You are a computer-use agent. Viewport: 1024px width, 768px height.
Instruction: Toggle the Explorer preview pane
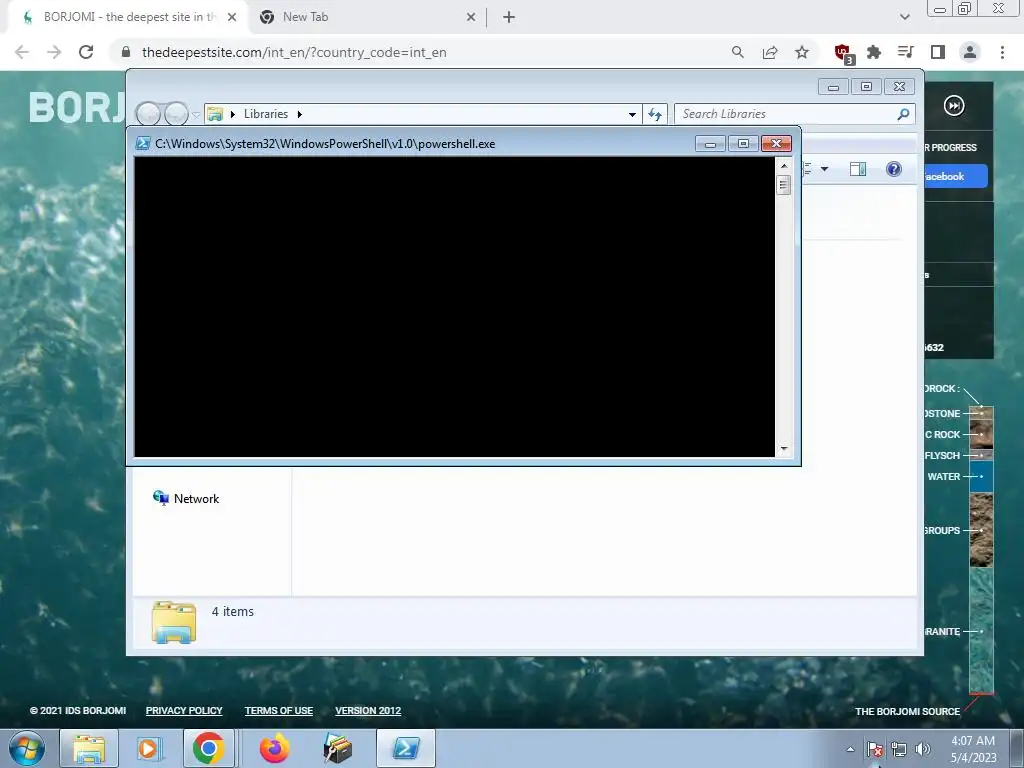coord(857,169)
